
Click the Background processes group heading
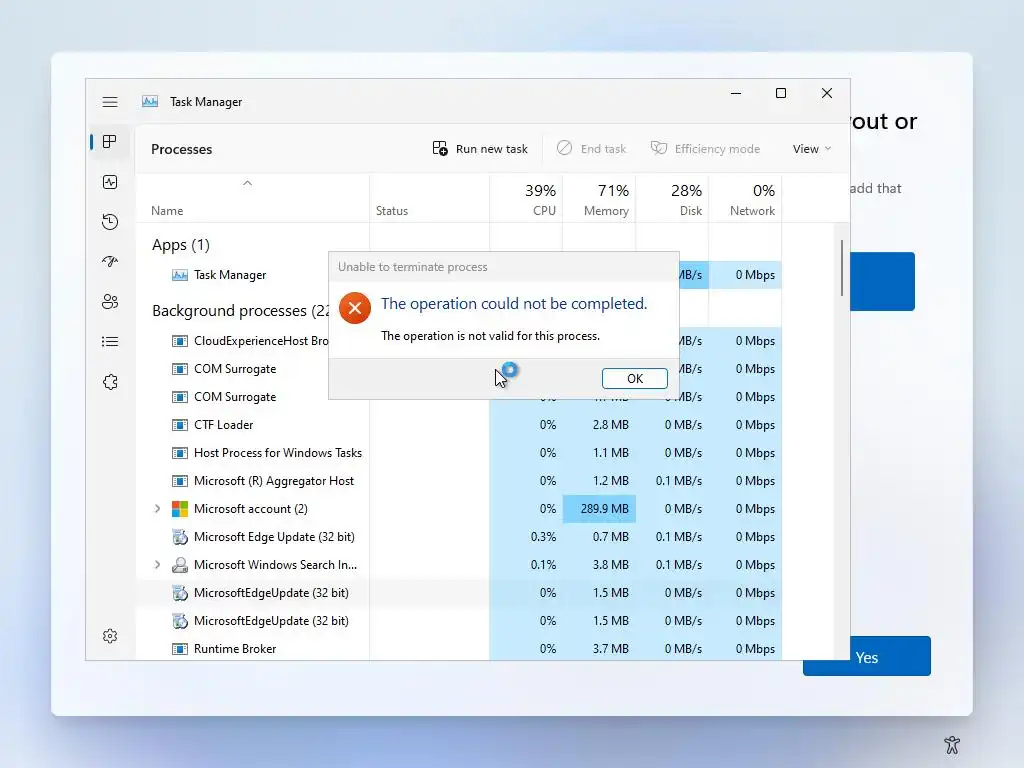pos(240,311)
